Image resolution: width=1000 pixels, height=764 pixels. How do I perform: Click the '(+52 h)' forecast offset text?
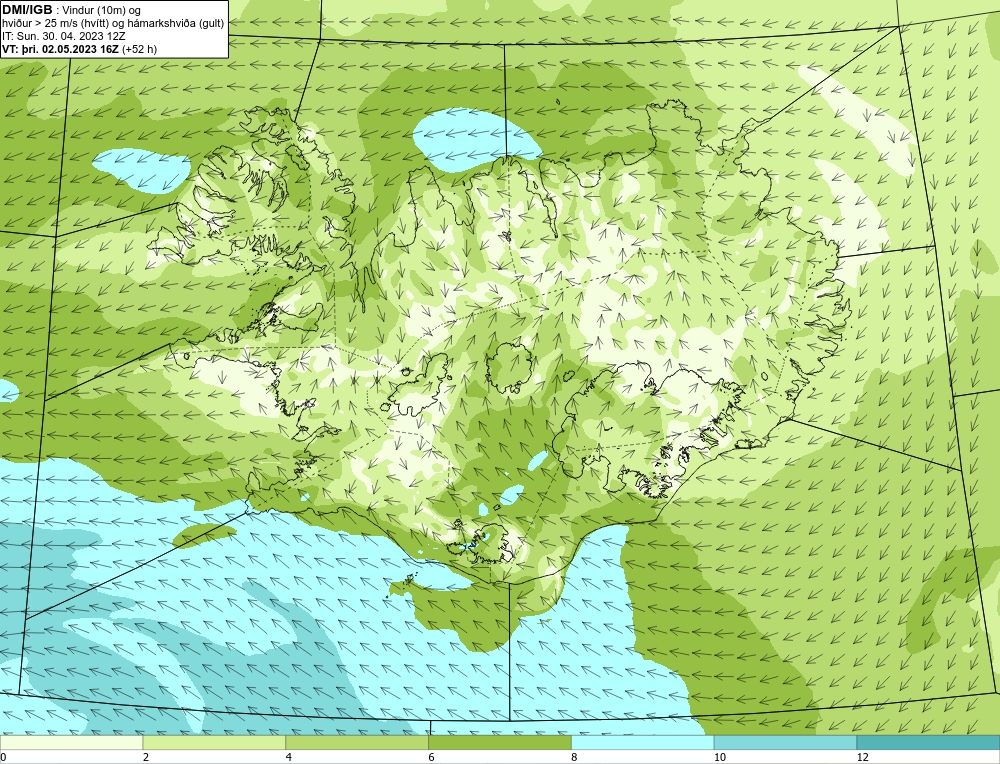140,48
